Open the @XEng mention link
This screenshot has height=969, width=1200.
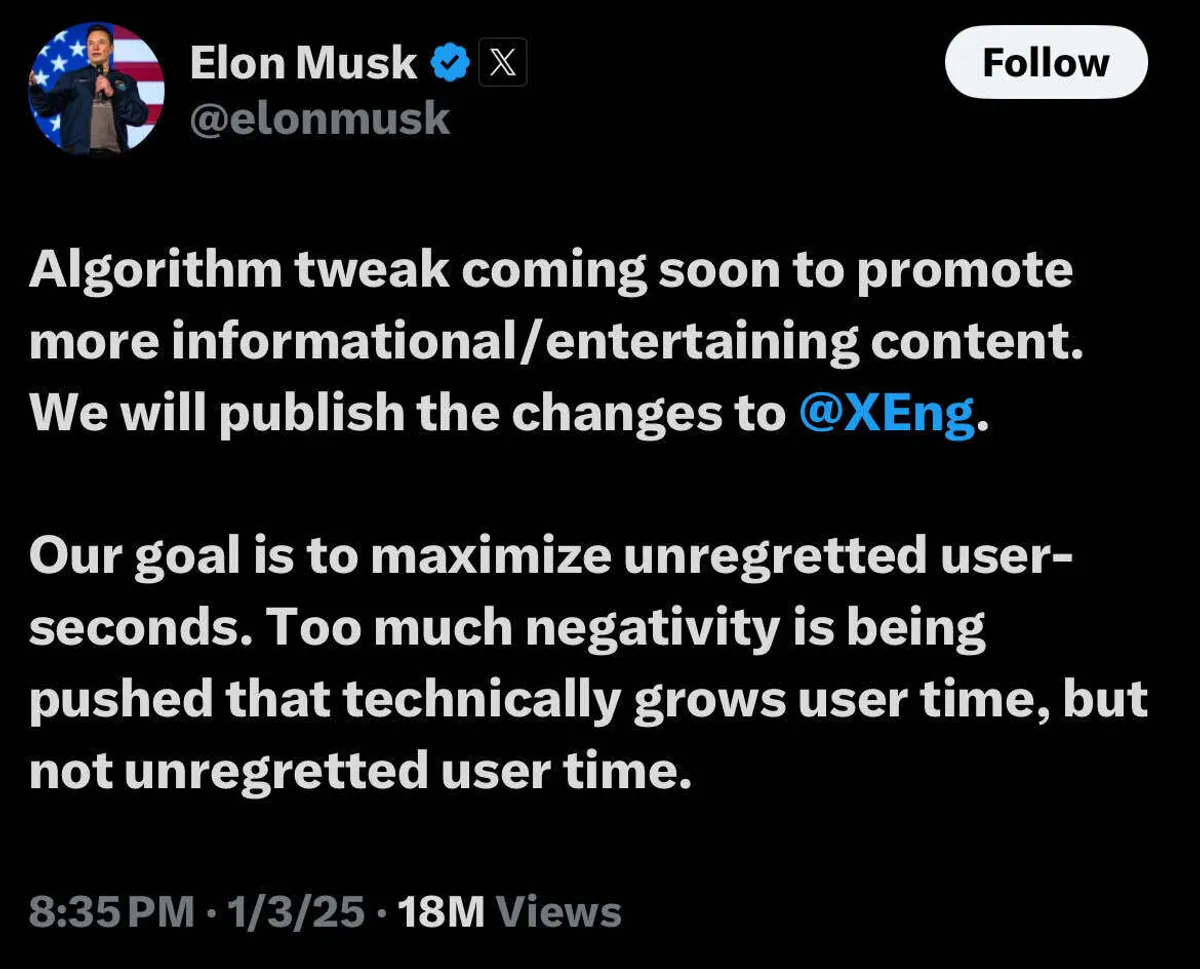pyautogui.click(x=887, y=414)
